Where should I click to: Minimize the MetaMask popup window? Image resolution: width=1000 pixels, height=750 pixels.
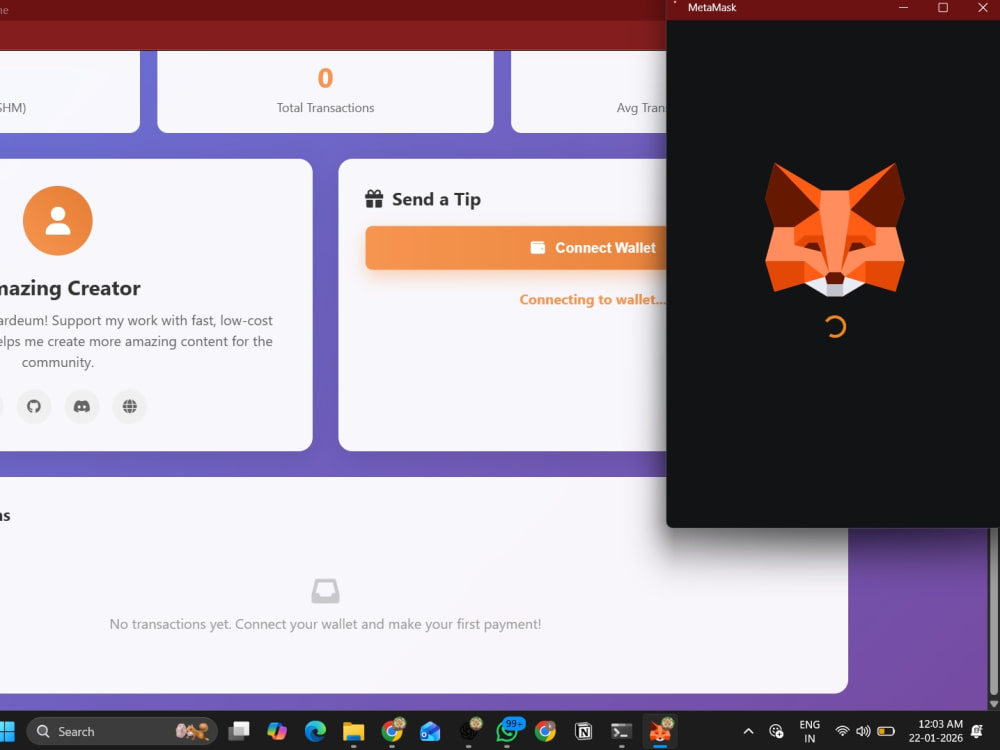[x=904, y=8]
